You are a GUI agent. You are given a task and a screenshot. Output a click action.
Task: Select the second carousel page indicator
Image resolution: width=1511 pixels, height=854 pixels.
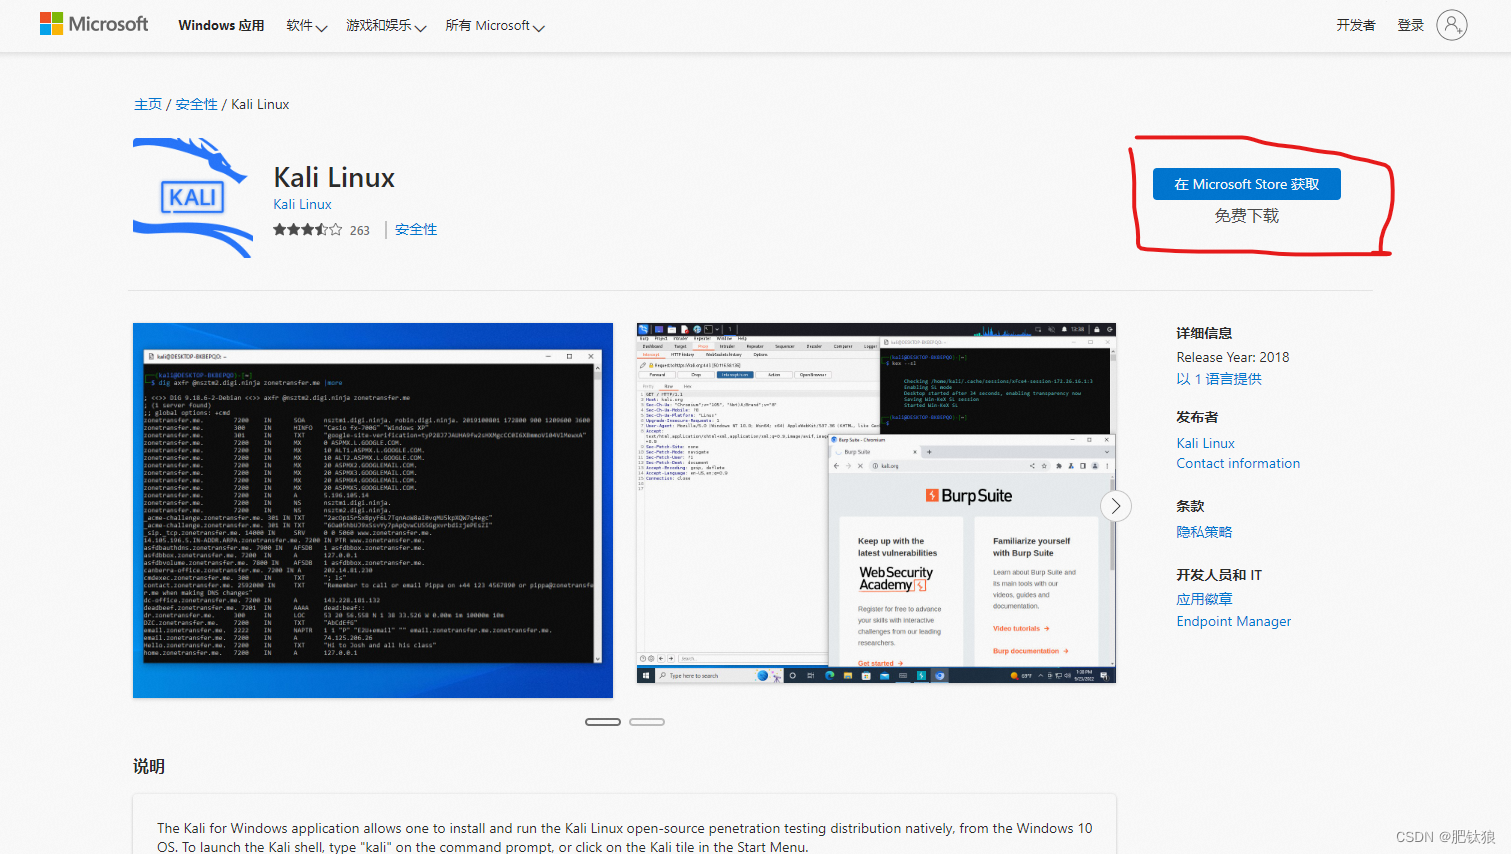pos(647,722)
